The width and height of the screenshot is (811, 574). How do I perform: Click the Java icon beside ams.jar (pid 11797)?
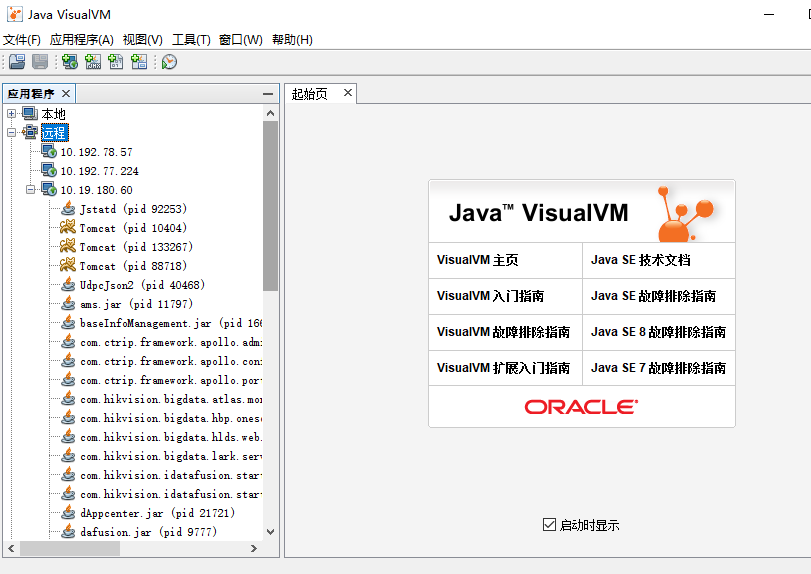pos(68,304)
